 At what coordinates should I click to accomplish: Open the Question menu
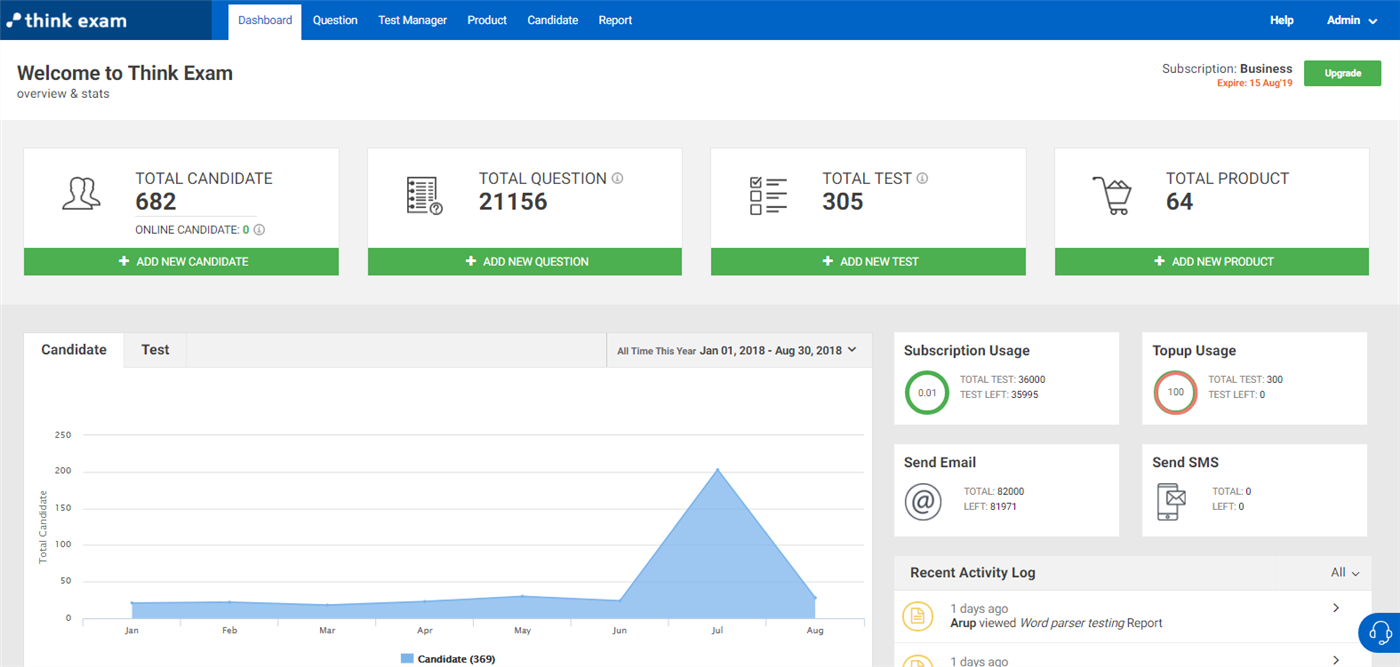click(x=335, y=21)
